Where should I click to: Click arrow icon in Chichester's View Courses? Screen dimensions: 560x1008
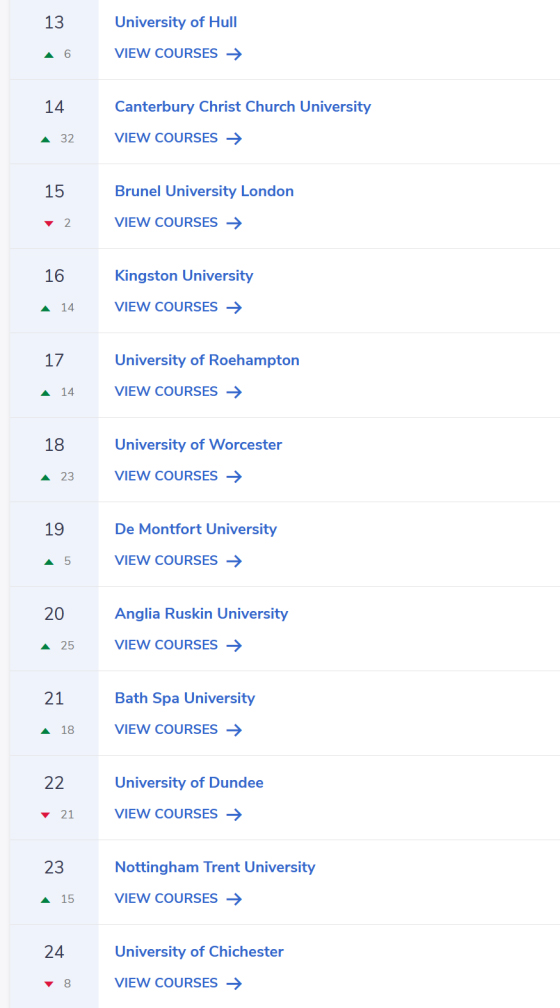[x=234, y=984]
